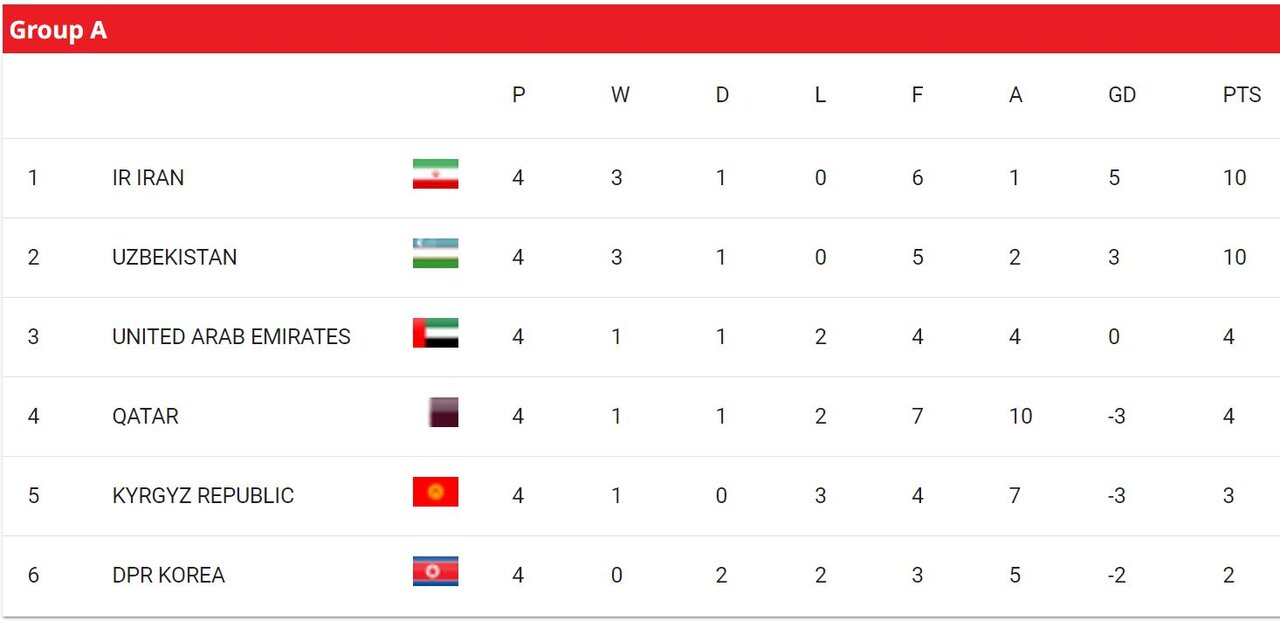Image resolution: width=1280 pixels, height=621 pixels.
Task: Open the IR IRAN team name
Action: point(148,178)
